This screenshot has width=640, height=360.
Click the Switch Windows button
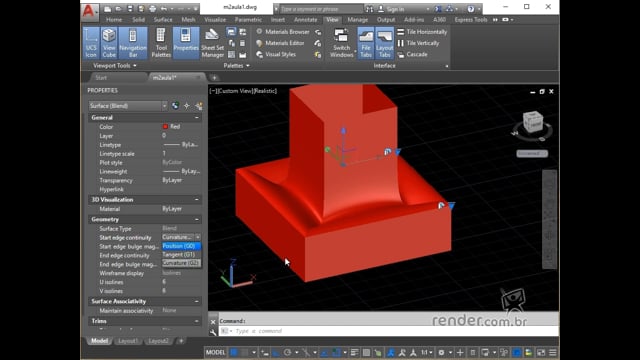[342, 43]
